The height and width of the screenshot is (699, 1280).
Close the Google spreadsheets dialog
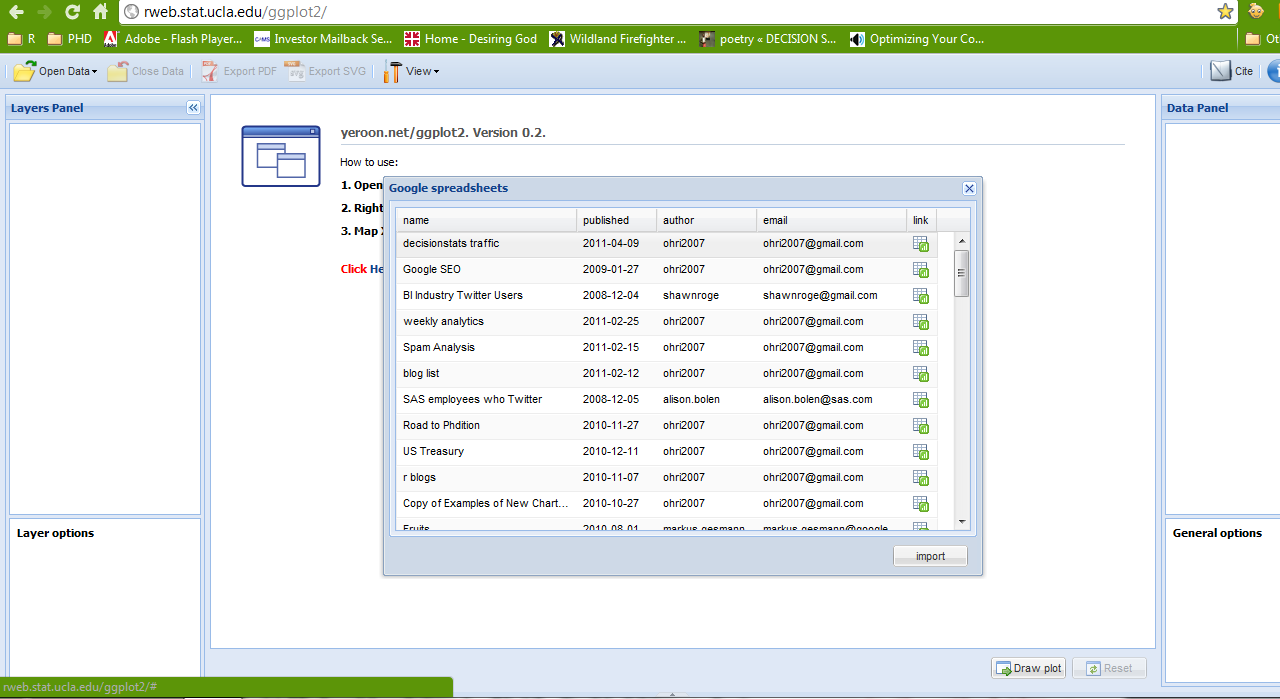tap(969, 188)
